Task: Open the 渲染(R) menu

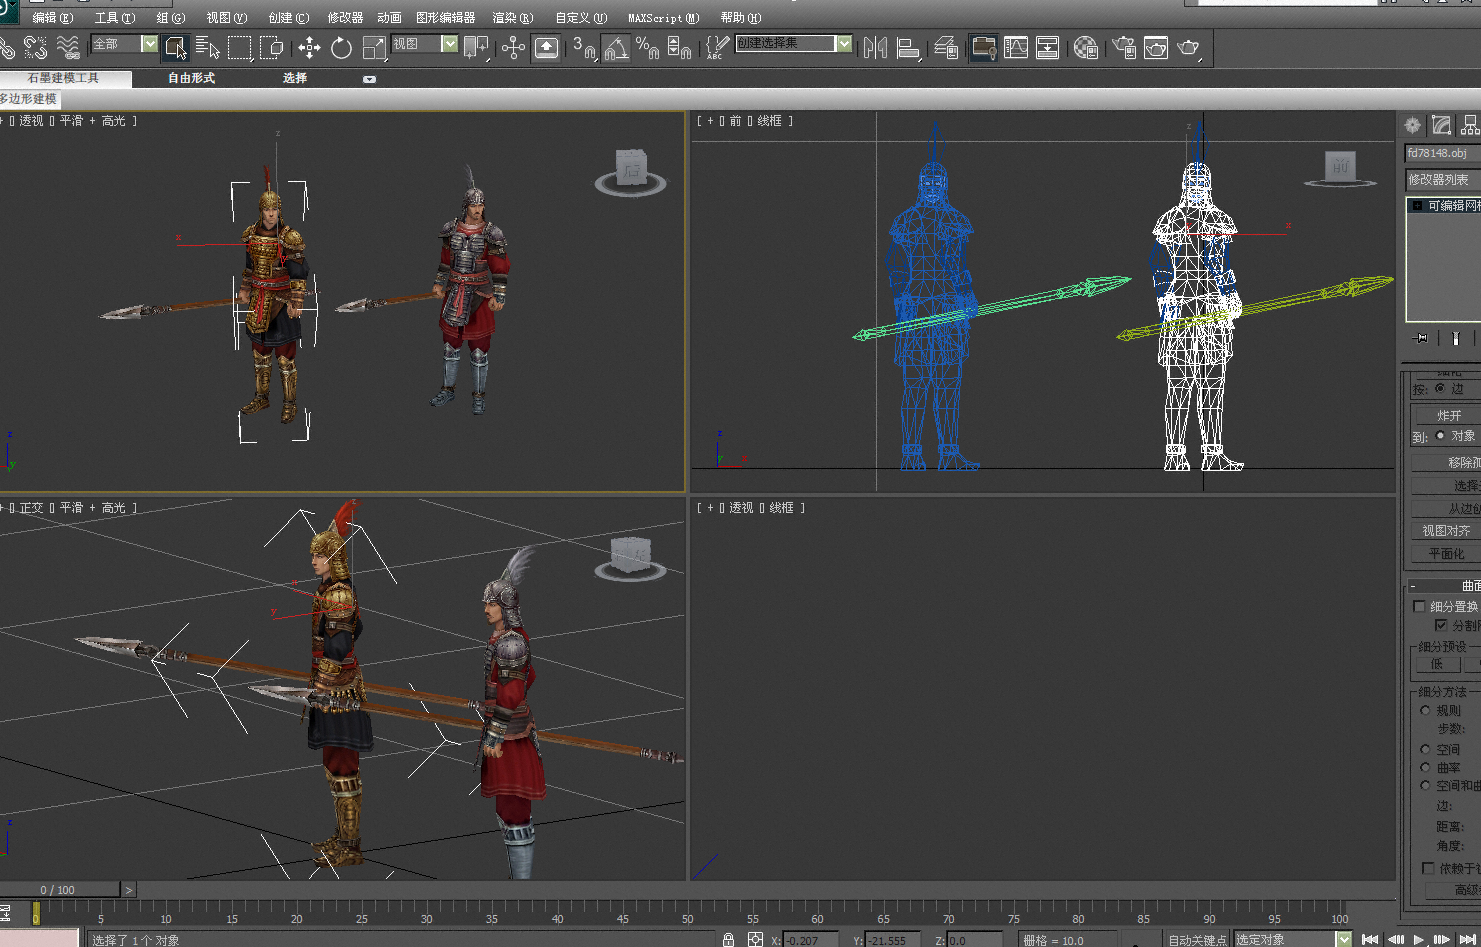Action: click(x=512, y=18)
